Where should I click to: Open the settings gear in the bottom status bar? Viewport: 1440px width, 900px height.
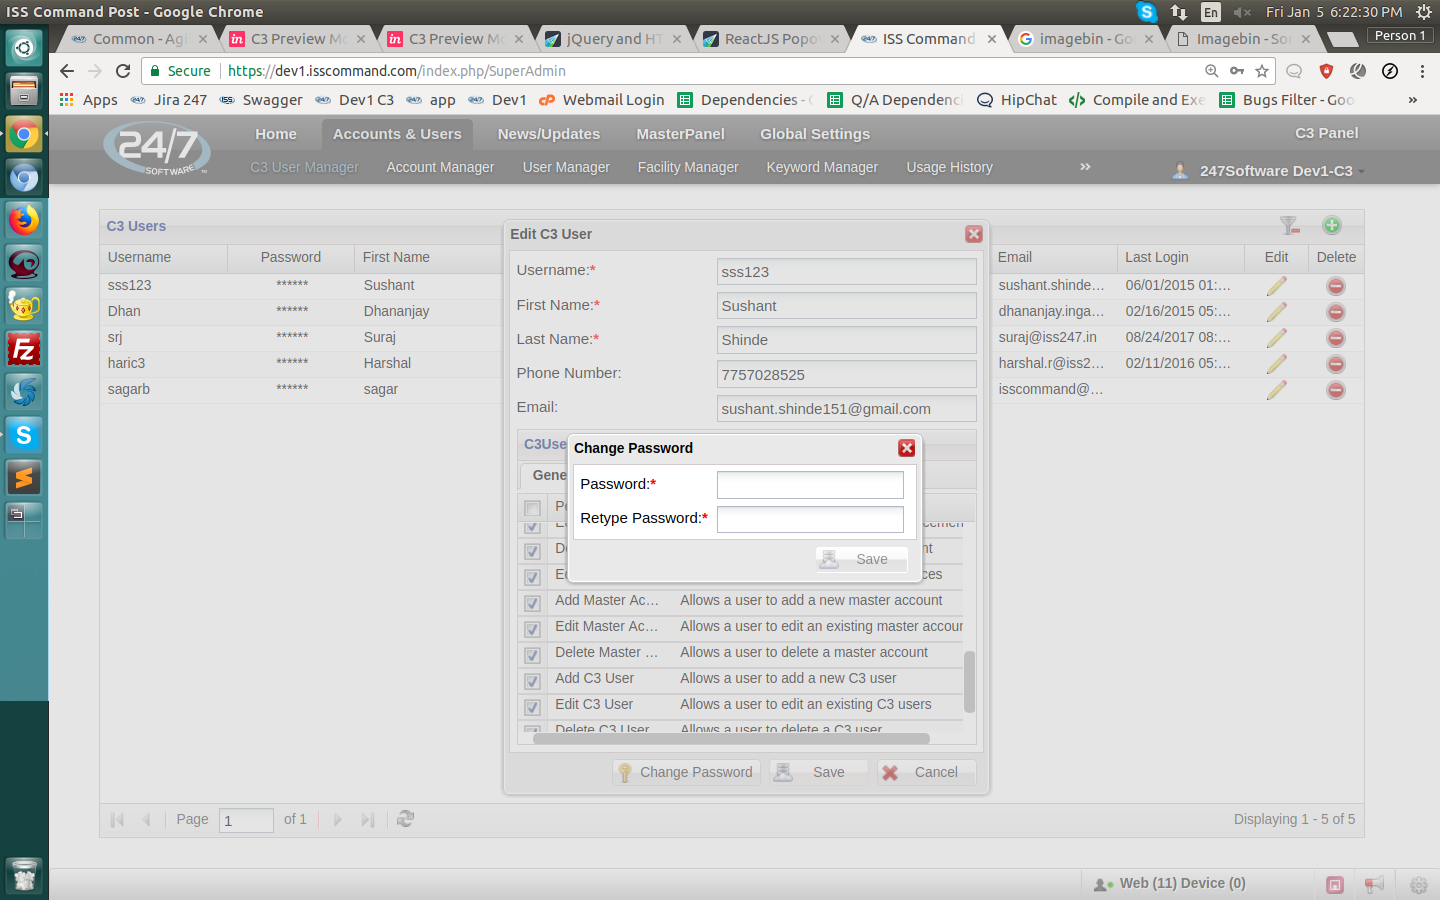(1418, 885)
